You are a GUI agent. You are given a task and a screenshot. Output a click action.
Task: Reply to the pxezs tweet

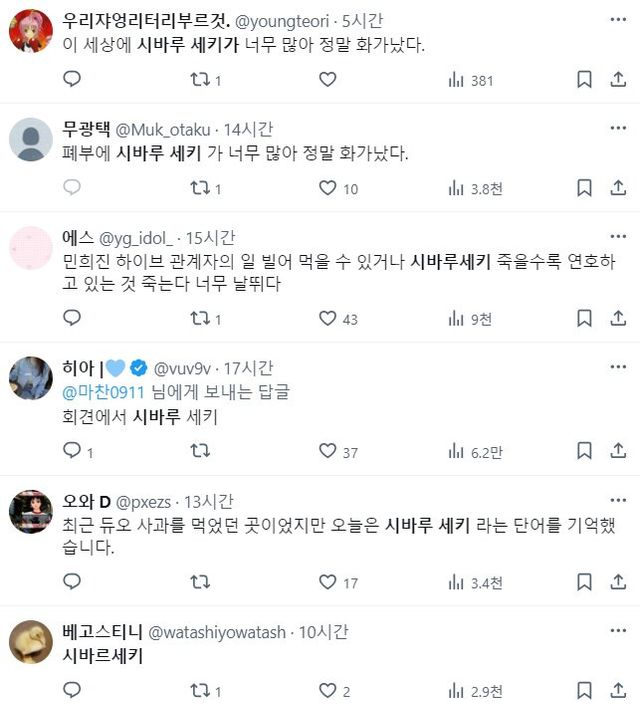(x=71, y=582)
